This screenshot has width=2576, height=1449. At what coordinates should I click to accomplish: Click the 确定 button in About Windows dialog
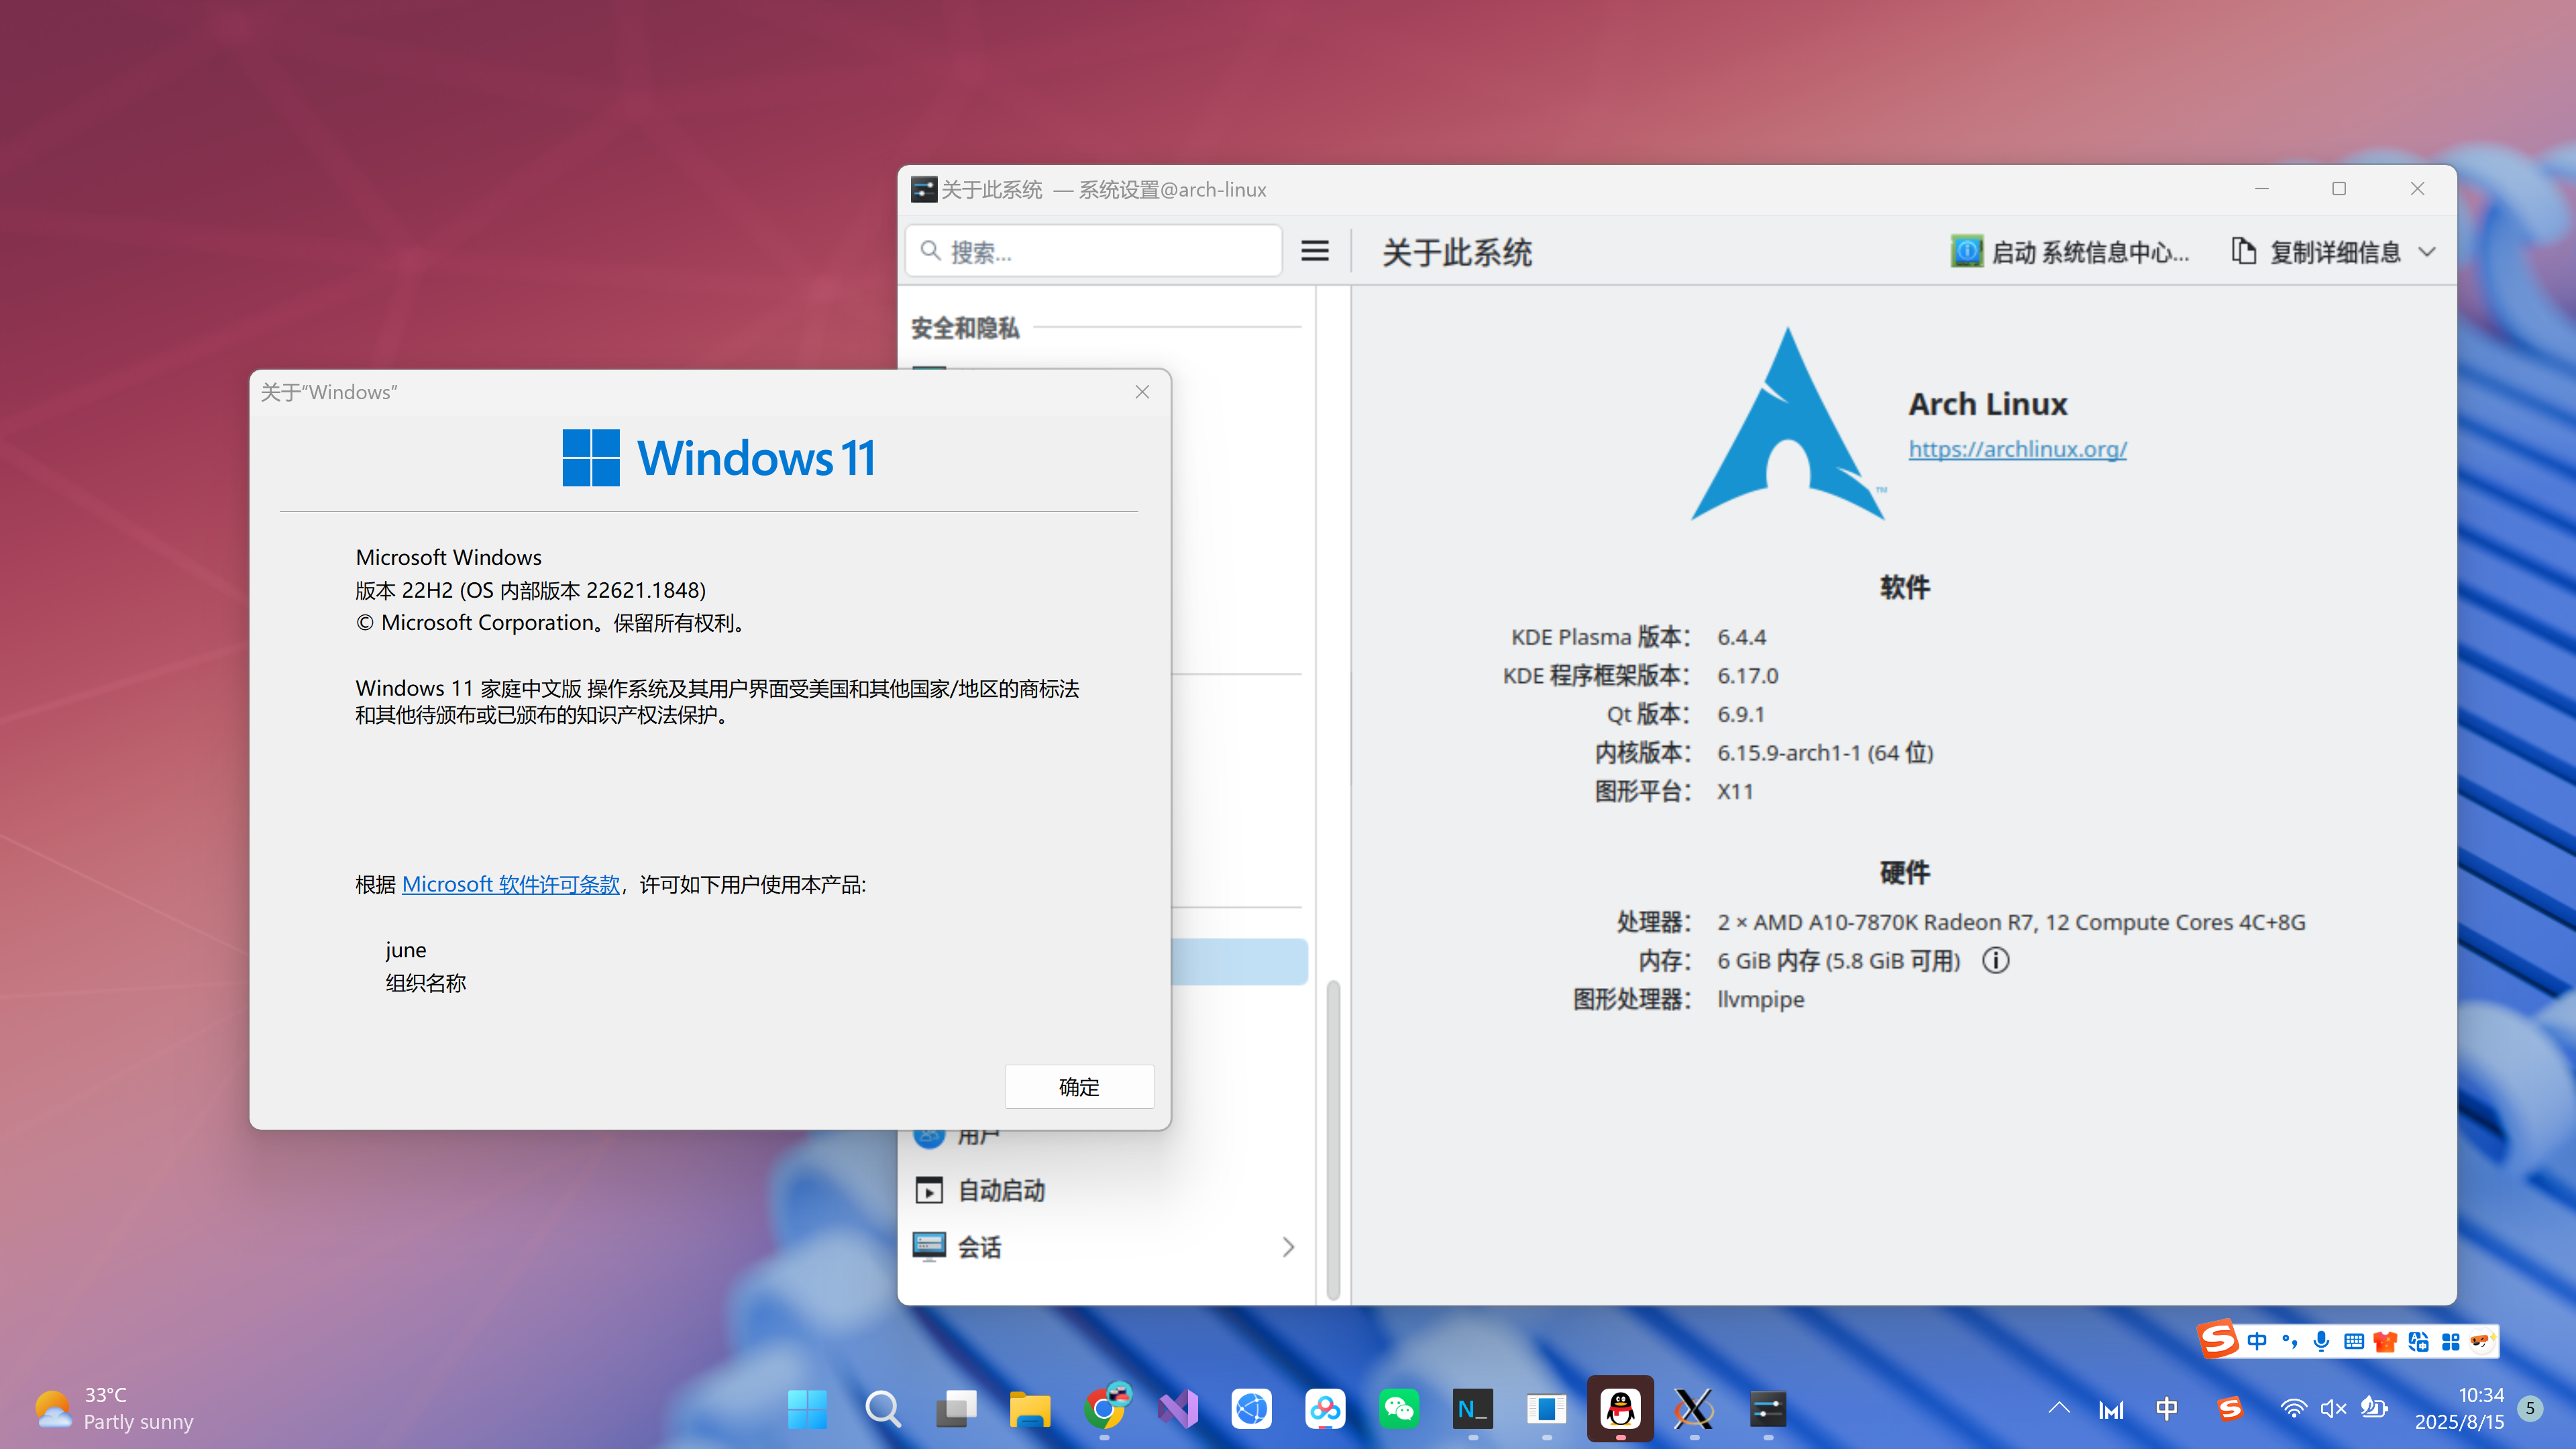click(x=1079, y=1086)
